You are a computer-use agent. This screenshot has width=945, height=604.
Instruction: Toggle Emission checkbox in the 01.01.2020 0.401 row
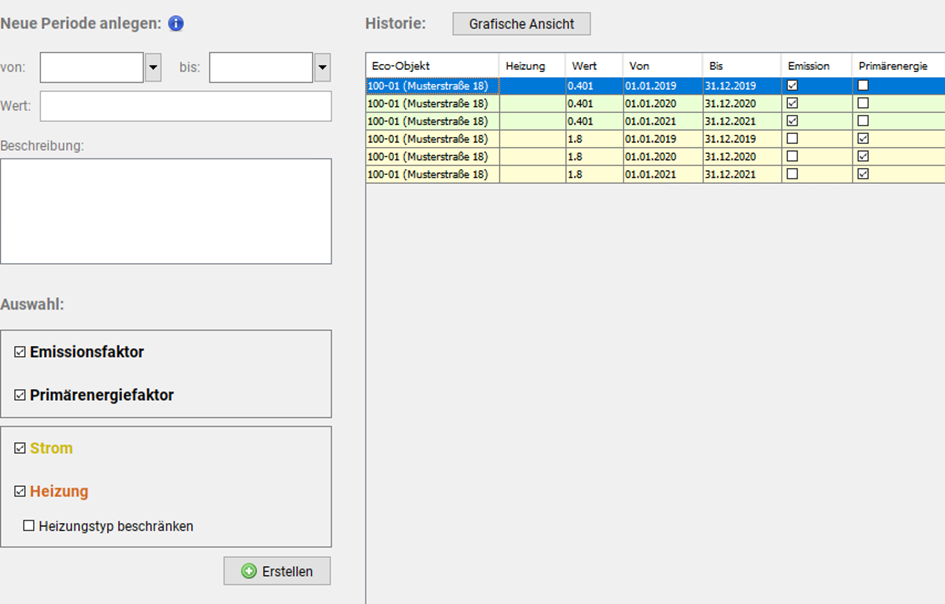(x=793, y=103)
